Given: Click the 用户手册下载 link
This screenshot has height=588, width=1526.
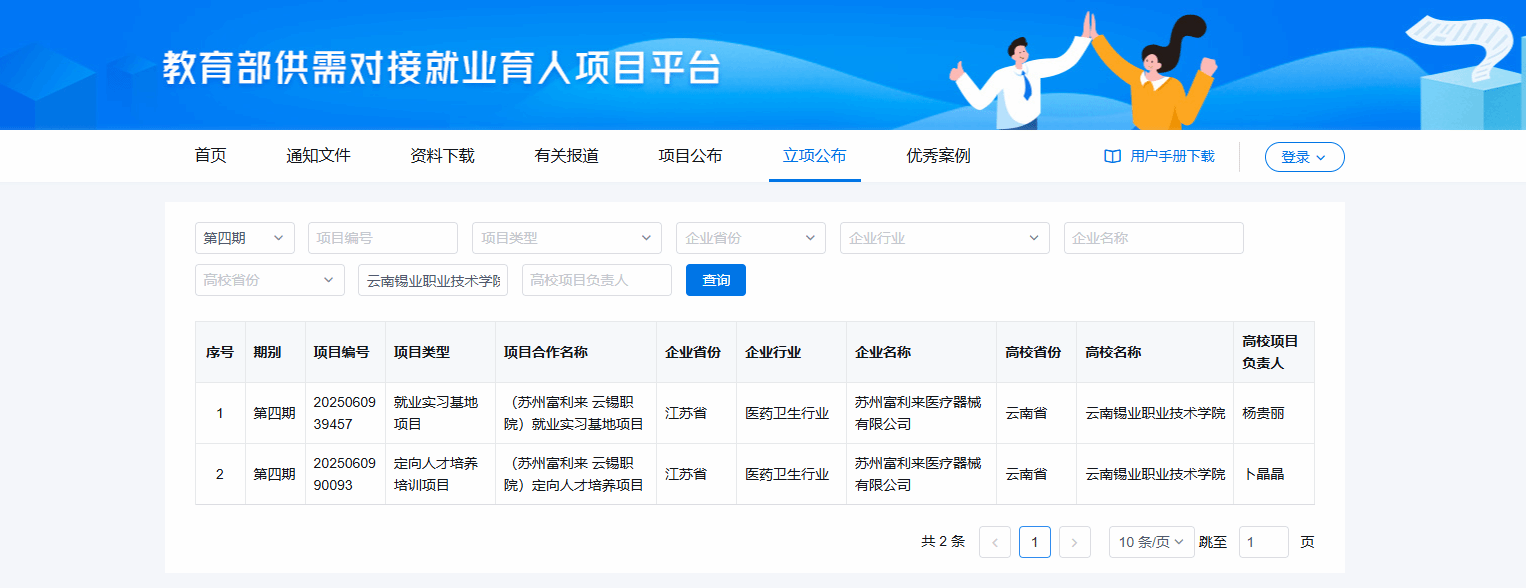Looking at the screenshot, I should 1172,157.
